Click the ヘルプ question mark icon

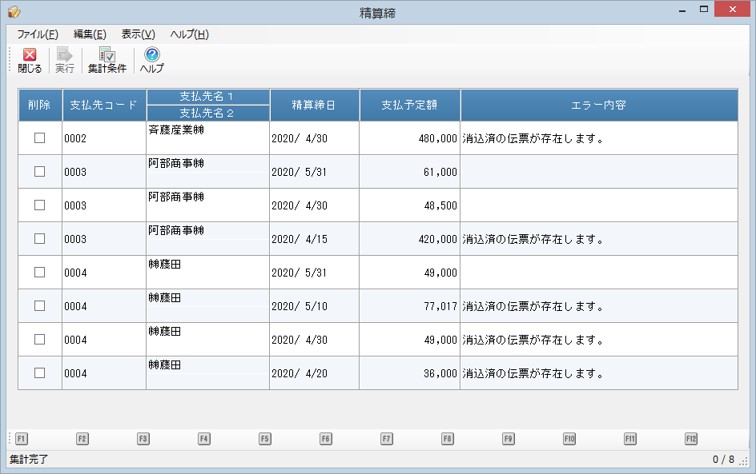tap(152, 54)
